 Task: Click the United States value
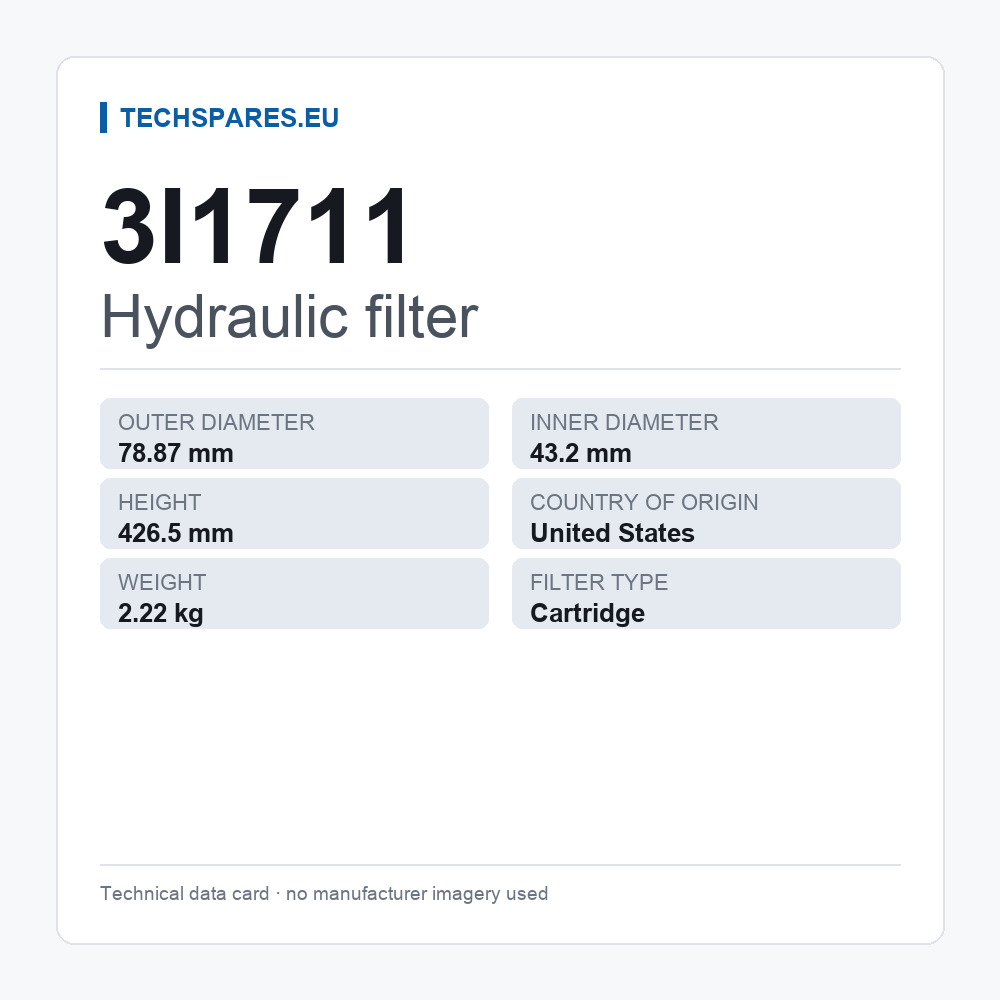tap(612, 533)
